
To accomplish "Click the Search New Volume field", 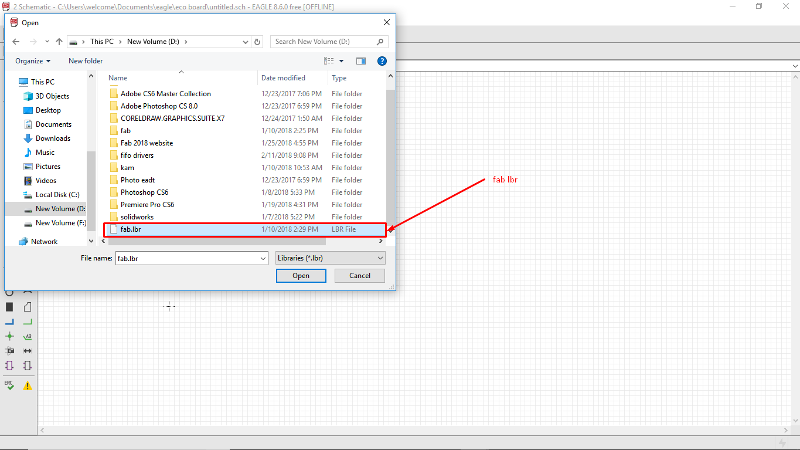I will coord(323,41).
